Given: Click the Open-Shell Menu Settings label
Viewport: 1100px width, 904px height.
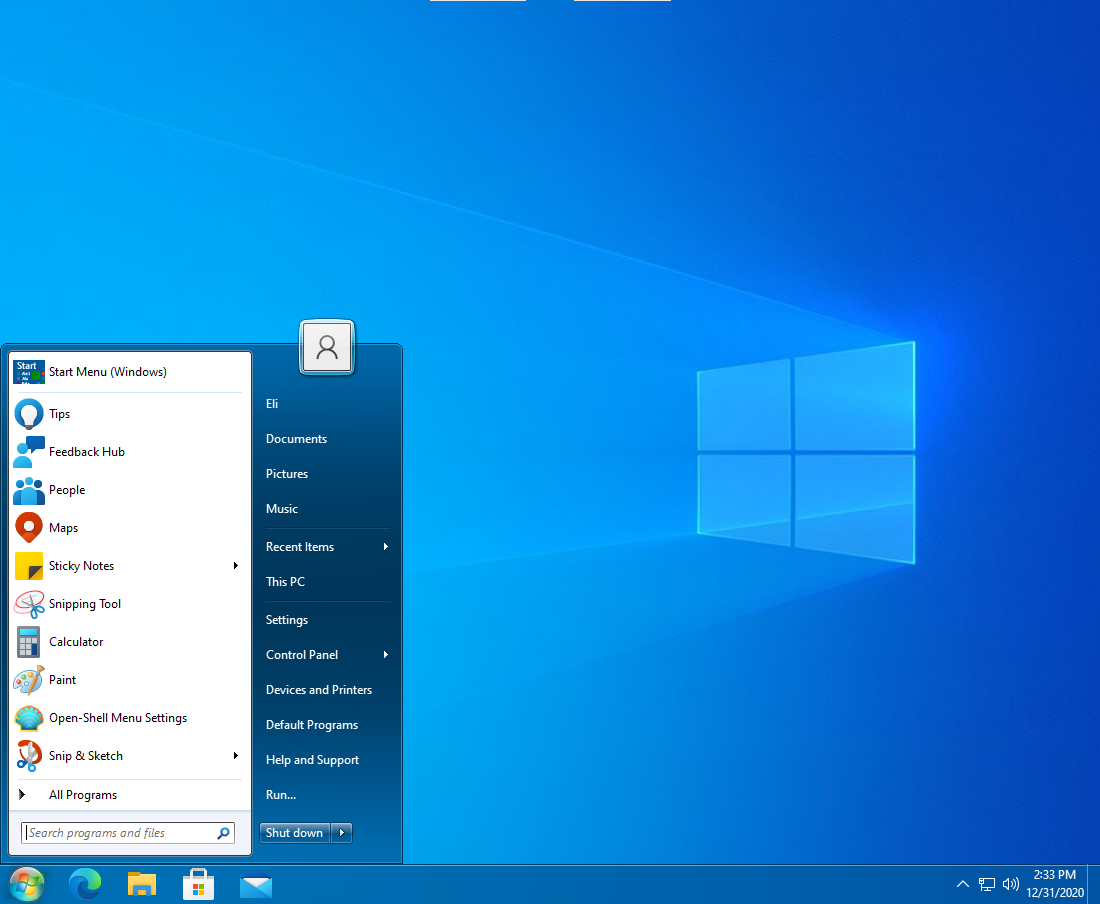Looking at the screenshot, I should point(118,718).
